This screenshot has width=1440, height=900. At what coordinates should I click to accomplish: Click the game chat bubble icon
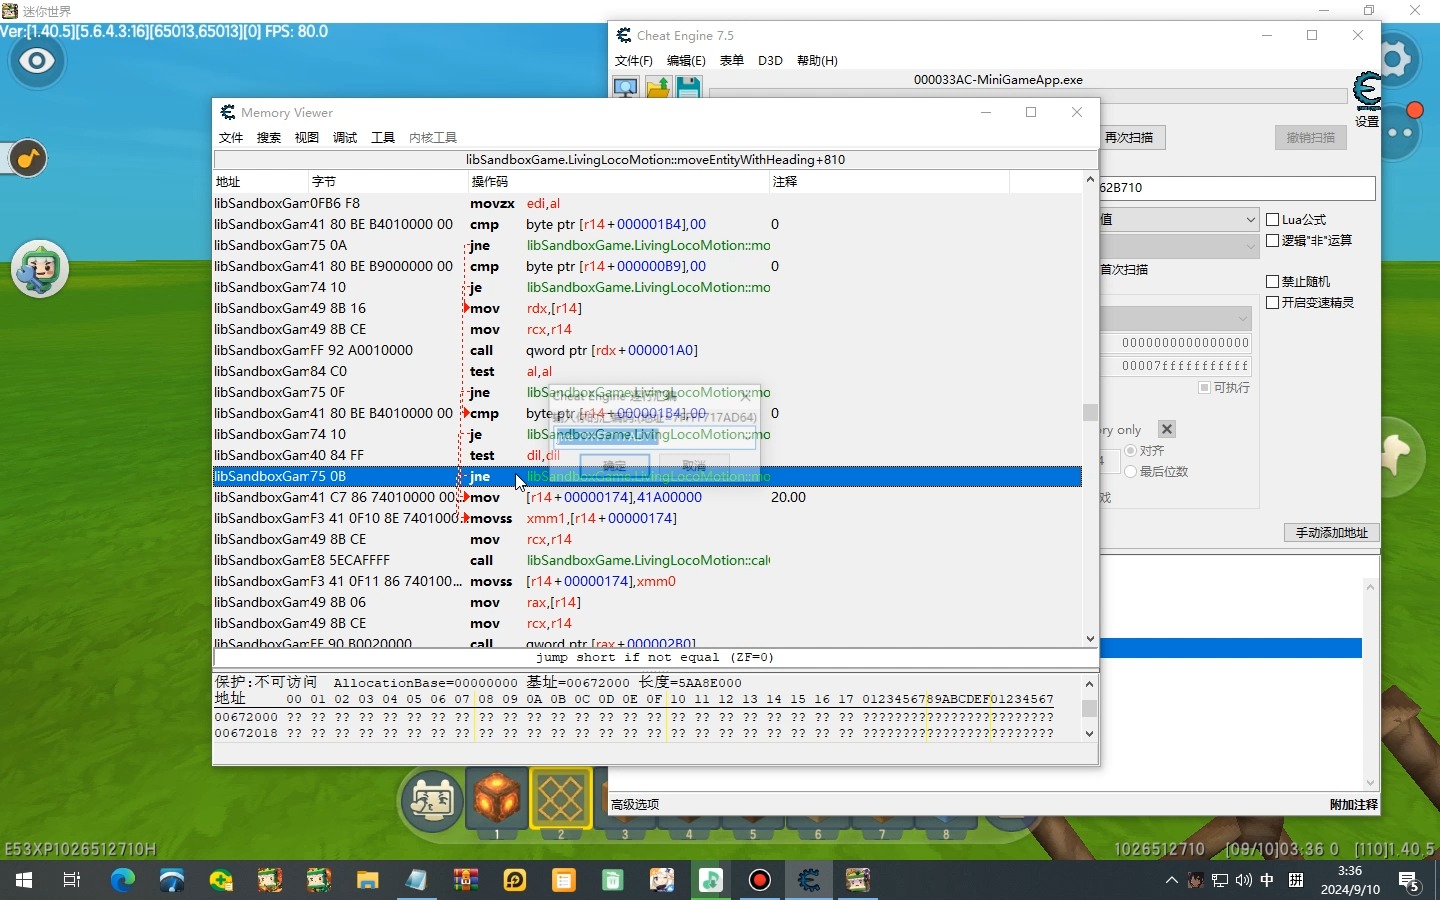tap(1402, 132)
